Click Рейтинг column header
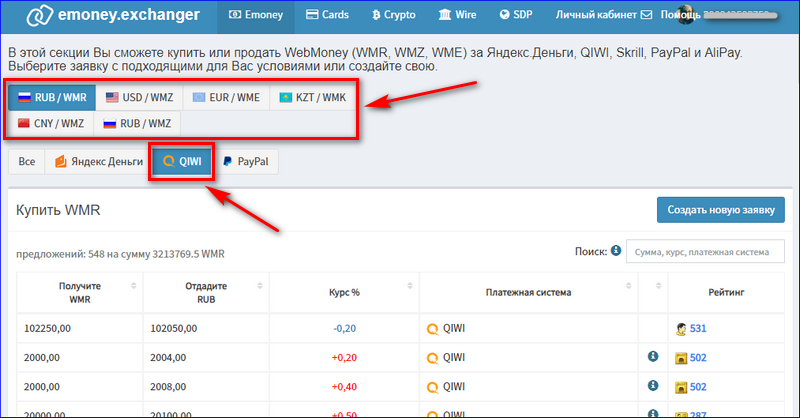This screenshot has width=800, height=418. 726,292
